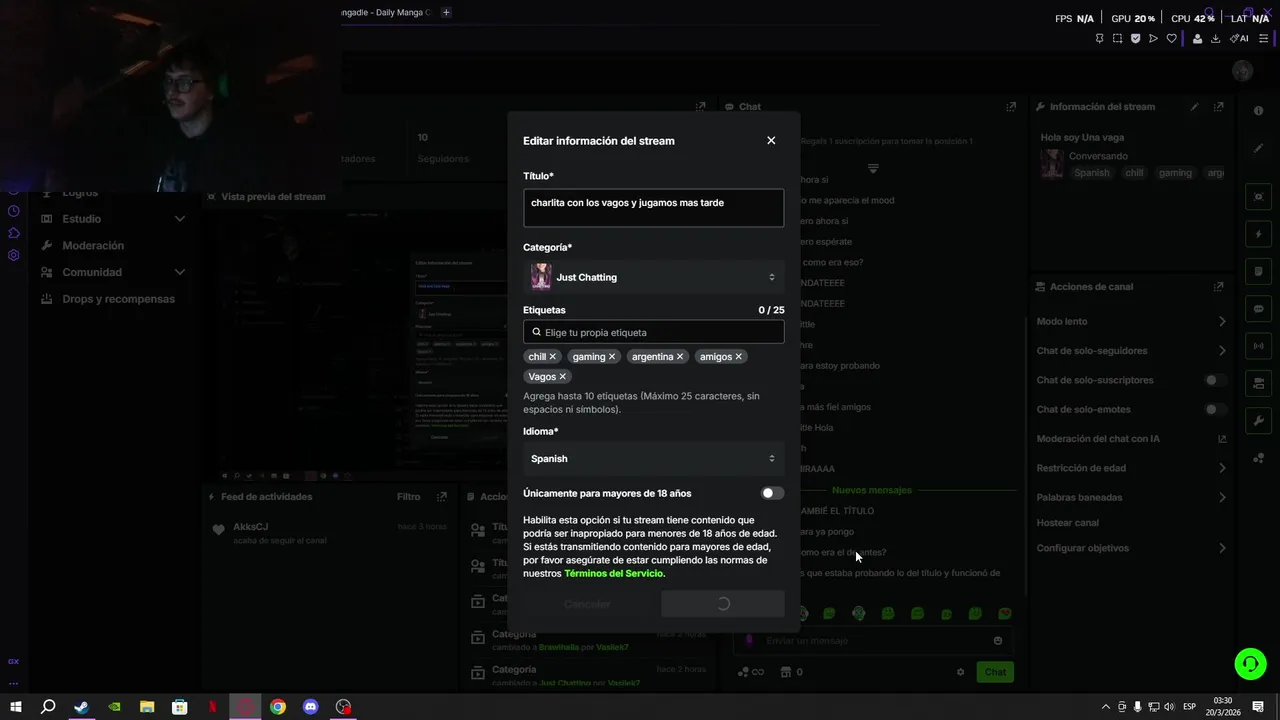Open the Categoría Just Chatting dropdown

(x=653, y=277)
